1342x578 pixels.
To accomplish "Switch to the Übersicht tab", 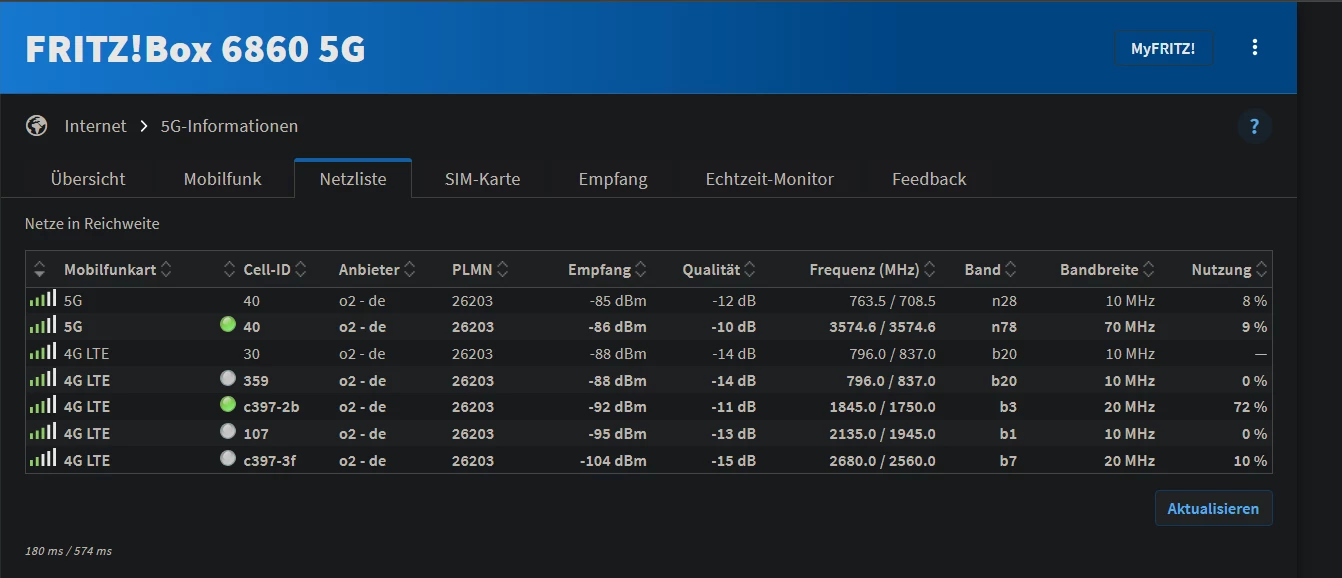I will point(88,179).
